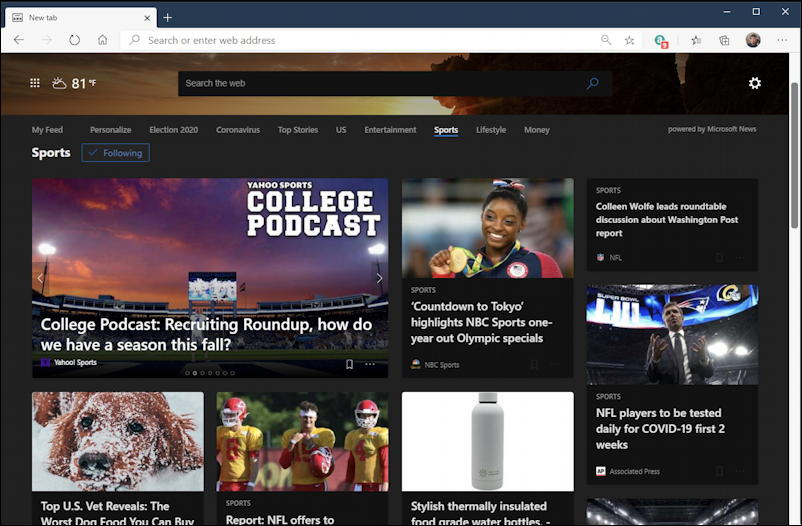This screenshot has height=526, width=802.
Task: Click the Yahoo! Sports source label
Action: [x=76, y=362]
